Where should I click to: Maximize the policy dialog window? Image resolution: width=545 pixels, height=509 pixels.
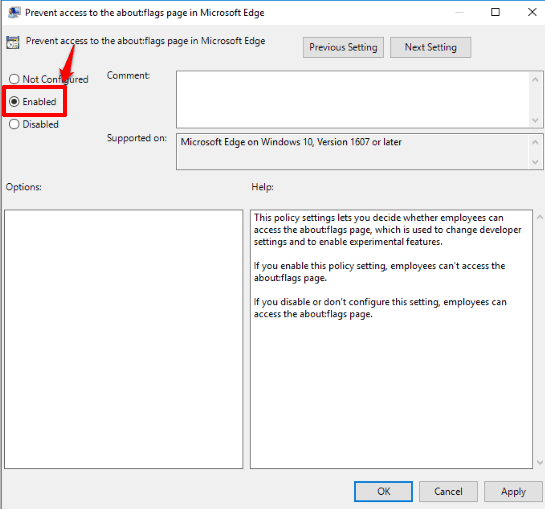point(495,12)
